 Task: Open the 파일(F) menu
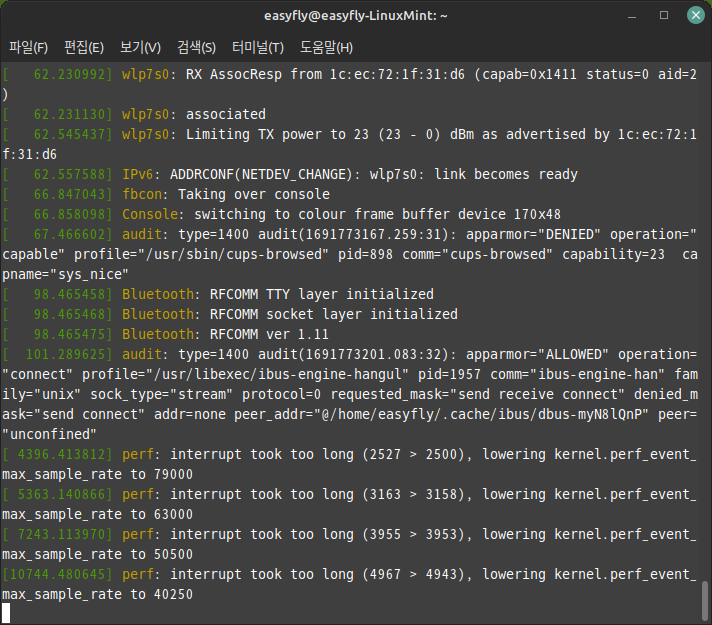(28, 47)
